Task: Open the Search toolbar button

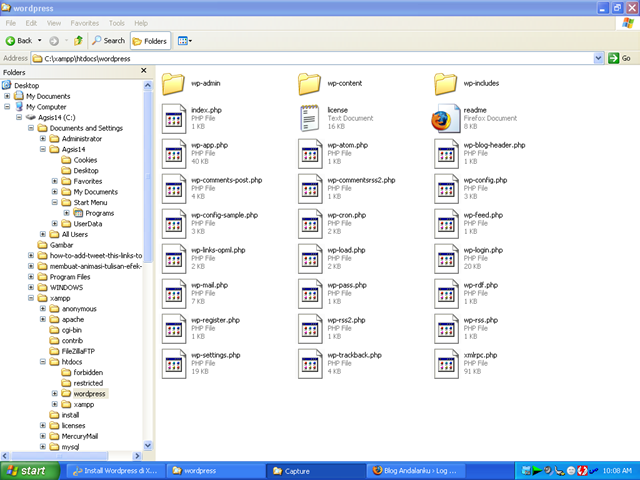Action: (109, 41)
